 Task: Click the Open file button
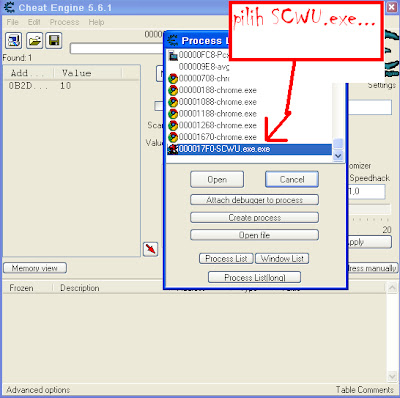(x=254, y=235)
